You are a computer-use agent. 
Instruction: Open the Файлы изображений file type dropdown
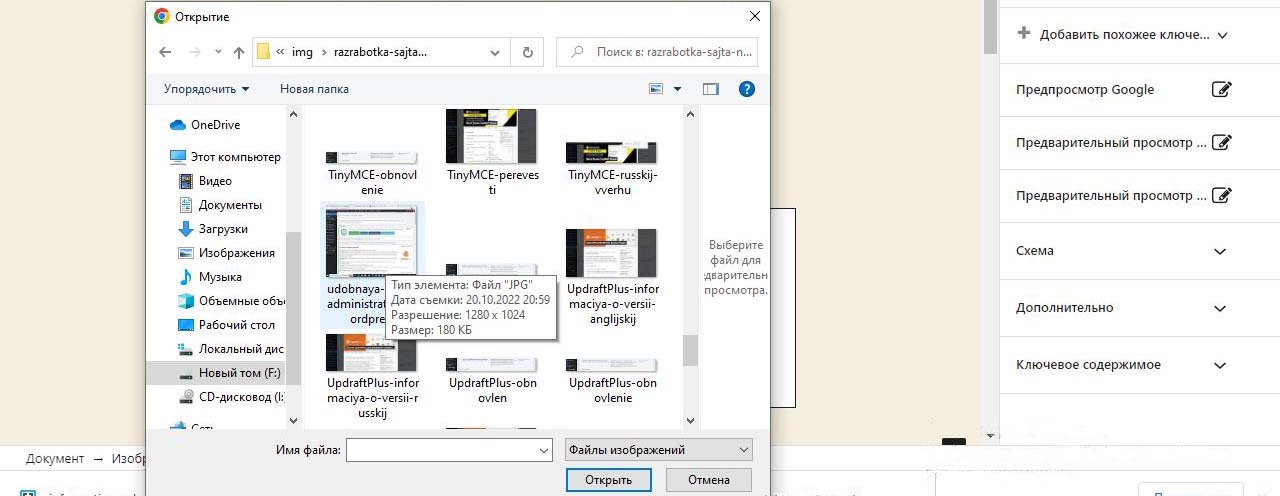(658, 450)
